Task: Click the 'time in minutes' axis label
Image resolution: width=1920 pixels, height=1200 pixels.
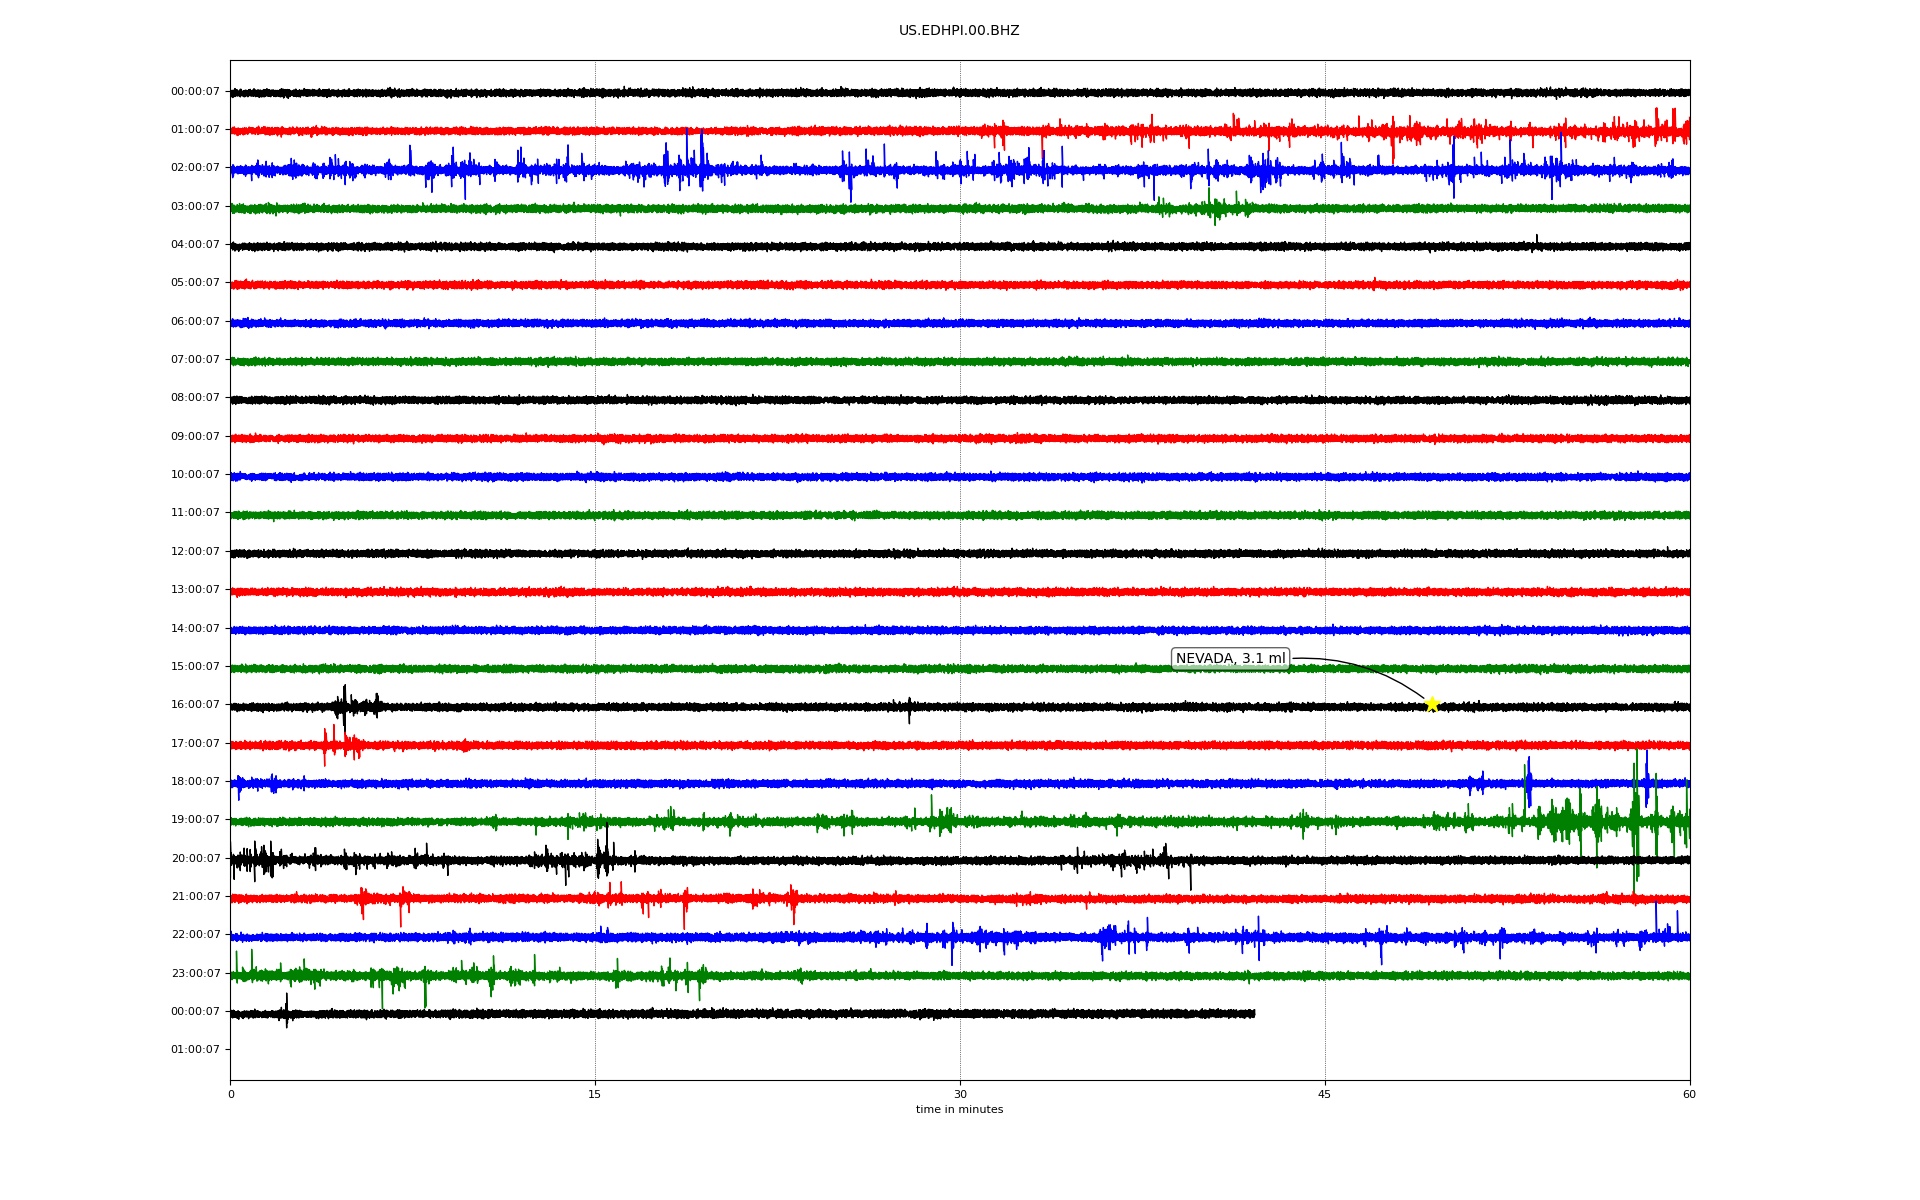Action: click(x=958, y=1110)
